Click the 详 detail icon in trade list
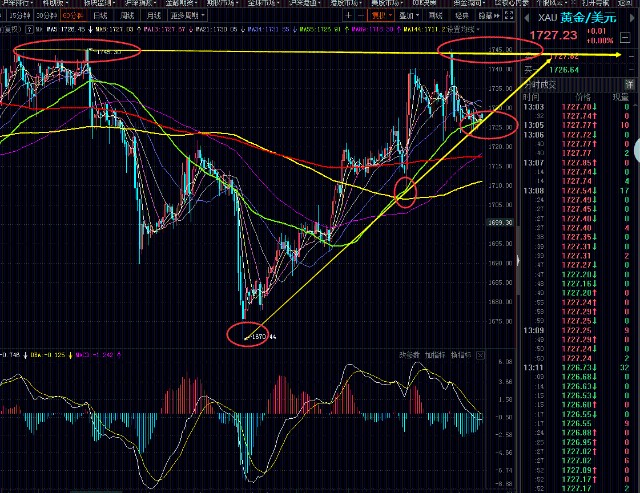The height and width of the screenshot is (493, 640). (x=629, y=84)
